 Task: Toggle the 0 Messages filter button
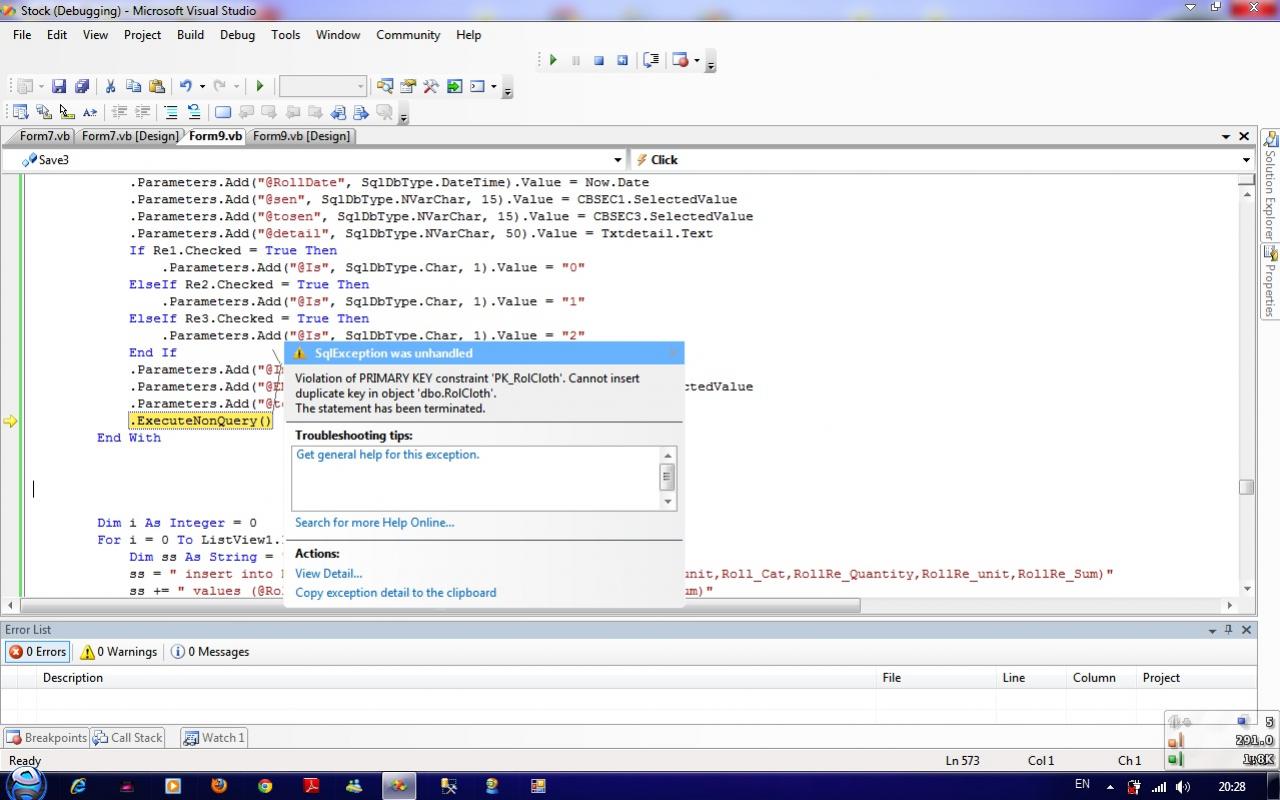click(210, 652)
